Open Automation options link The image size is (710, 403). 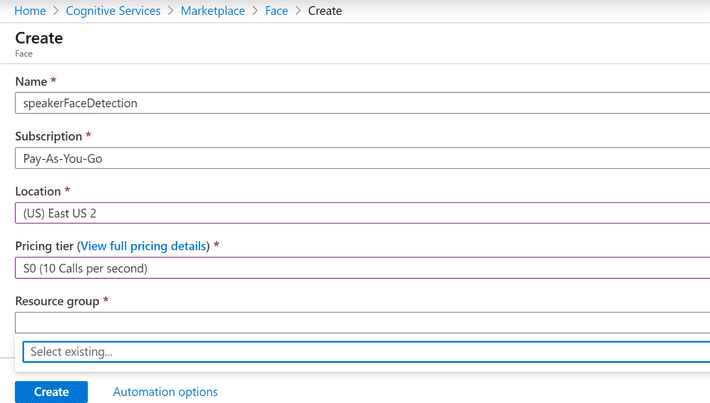[165, 392]
